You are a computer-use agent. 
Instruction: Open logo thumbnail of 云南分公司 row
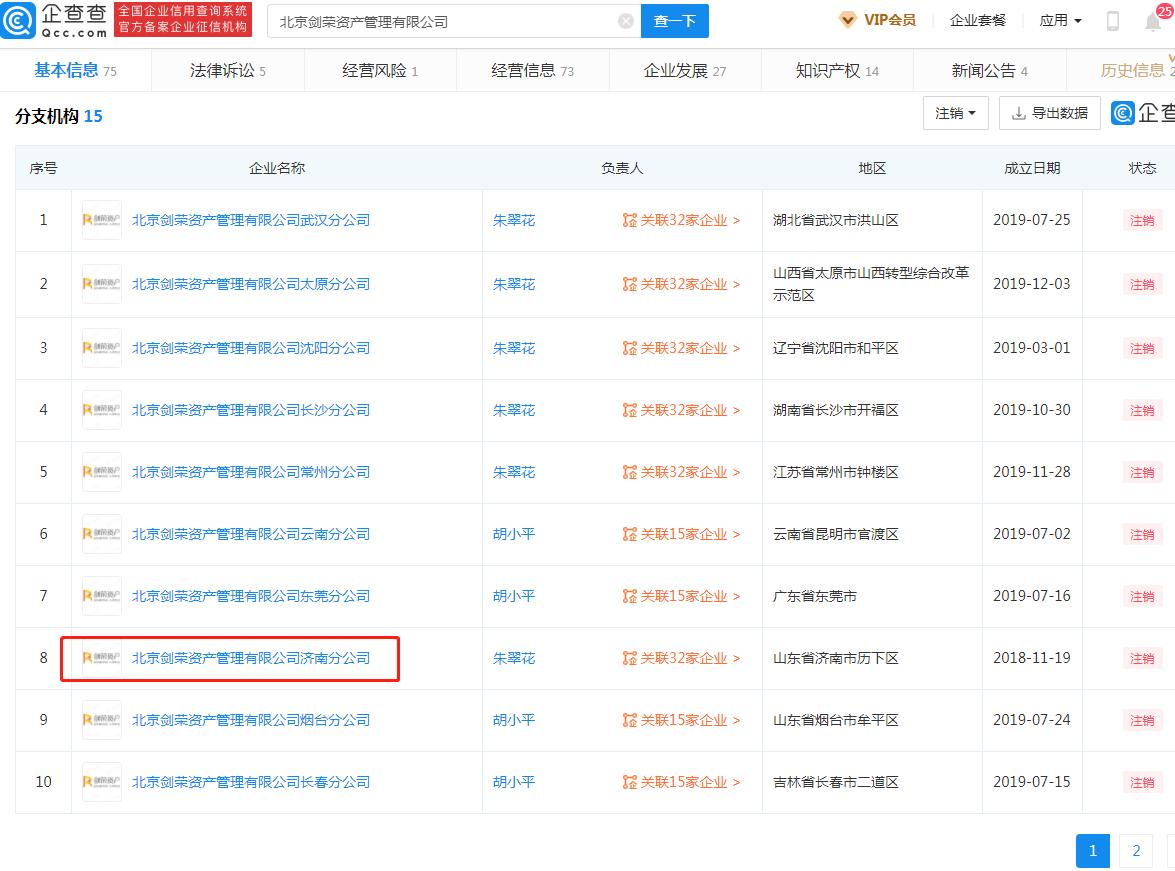tap(101, 534)
